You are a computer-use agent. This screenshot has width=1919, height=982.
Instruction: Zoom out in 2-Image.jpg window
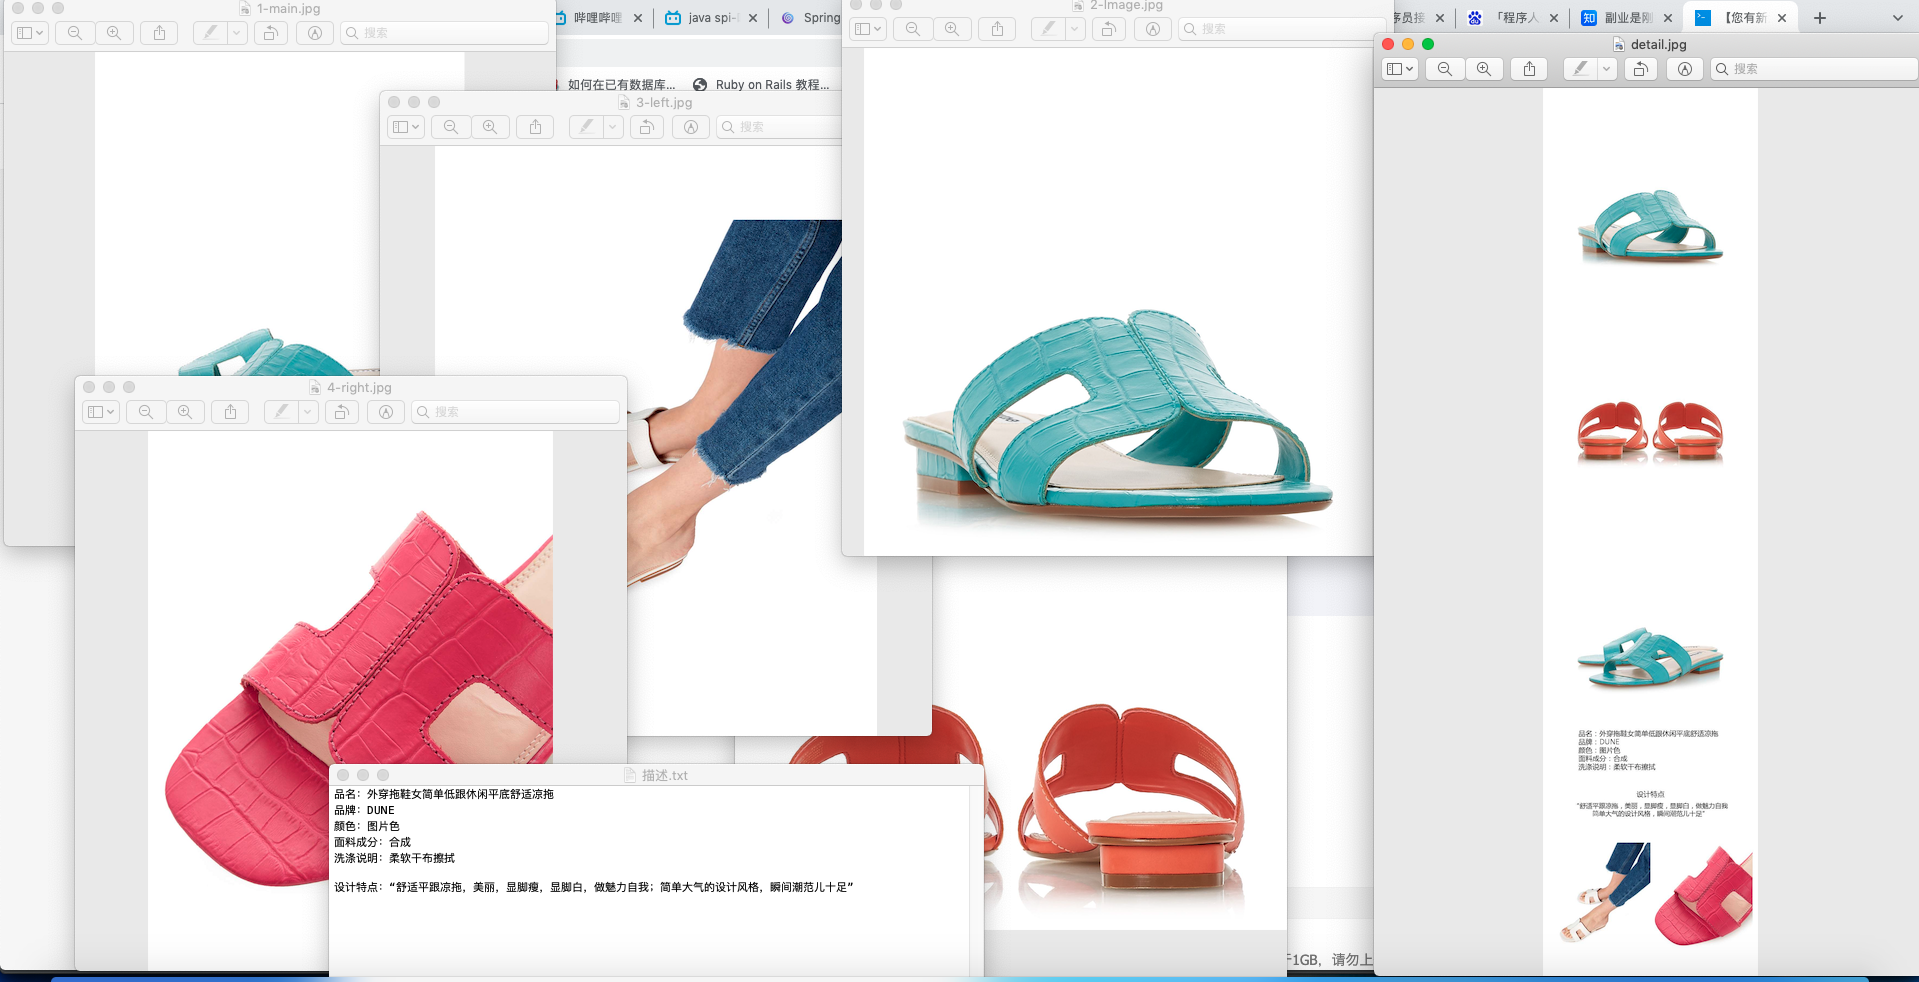913,29
